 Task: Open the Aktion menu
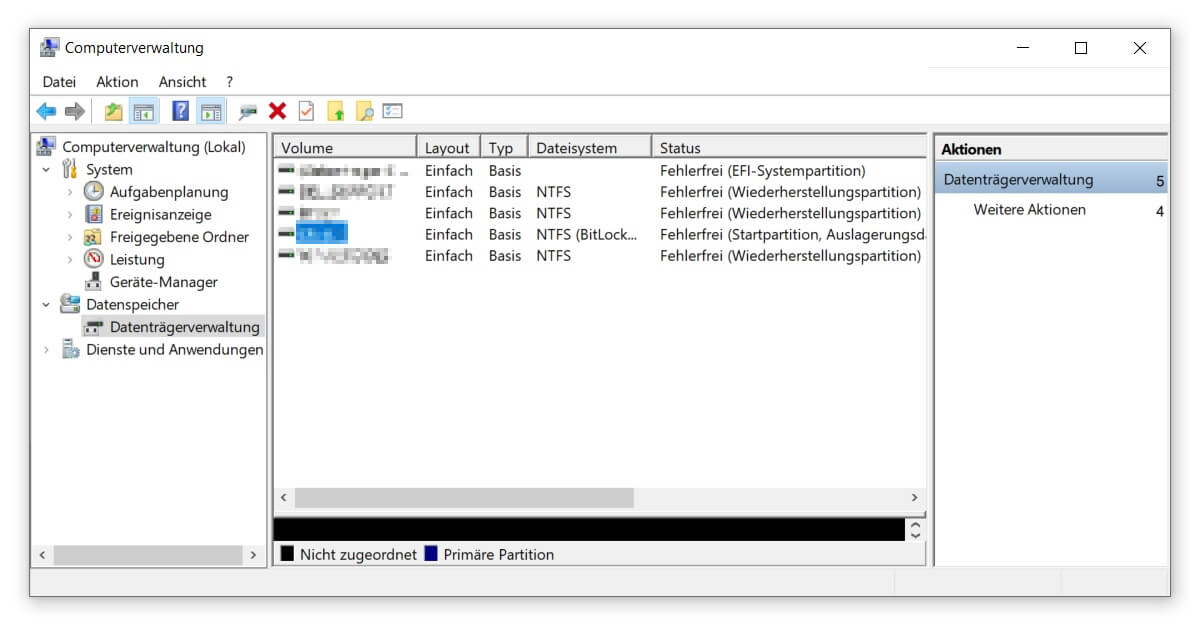coord(117,82)
